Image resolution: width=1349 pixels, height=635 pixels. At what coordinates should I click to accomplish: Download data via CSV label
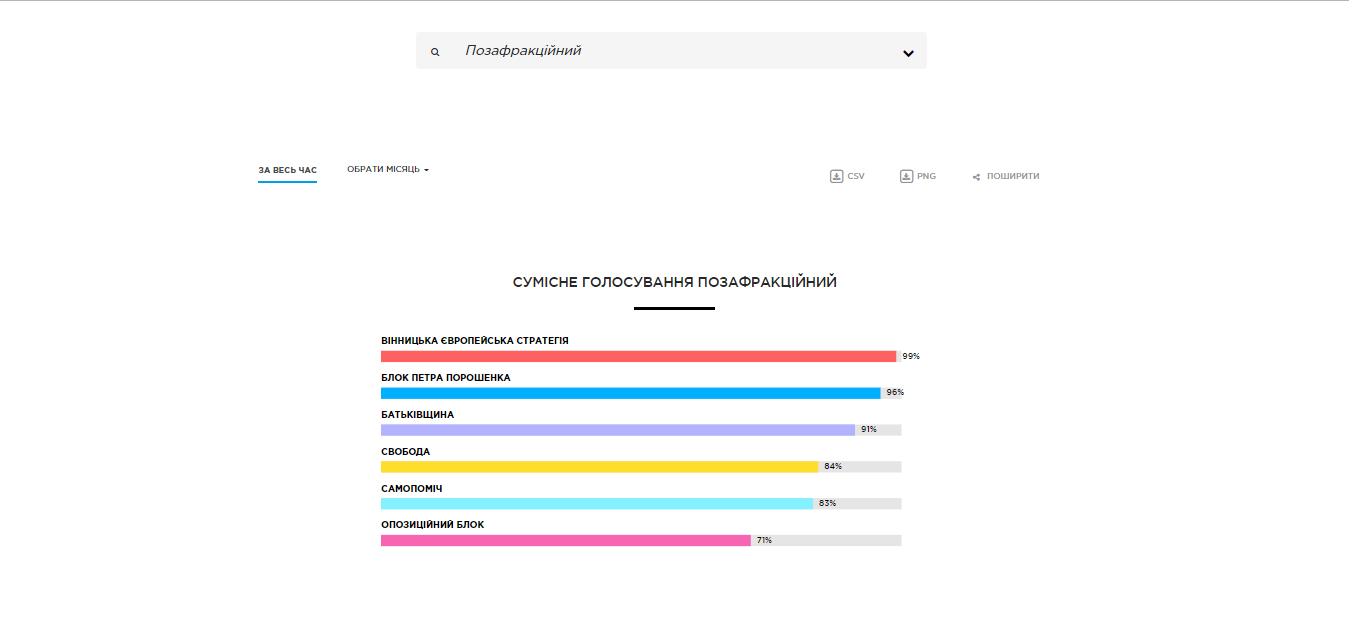[856, 176]
